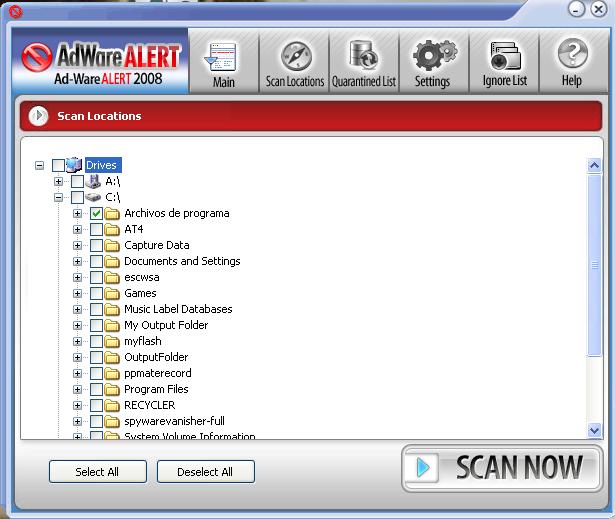Expand the A:\ drive node
Image resolution: width=615 pixels, height=519 pixels.
pos(58,181)
